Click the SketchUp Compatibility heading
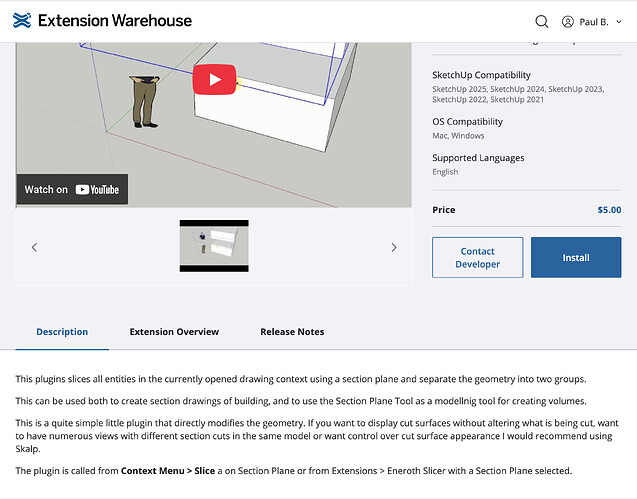Image resolution: width=637 pixels, height=499 pixels. pyautogui.click(x=481, y=75)
